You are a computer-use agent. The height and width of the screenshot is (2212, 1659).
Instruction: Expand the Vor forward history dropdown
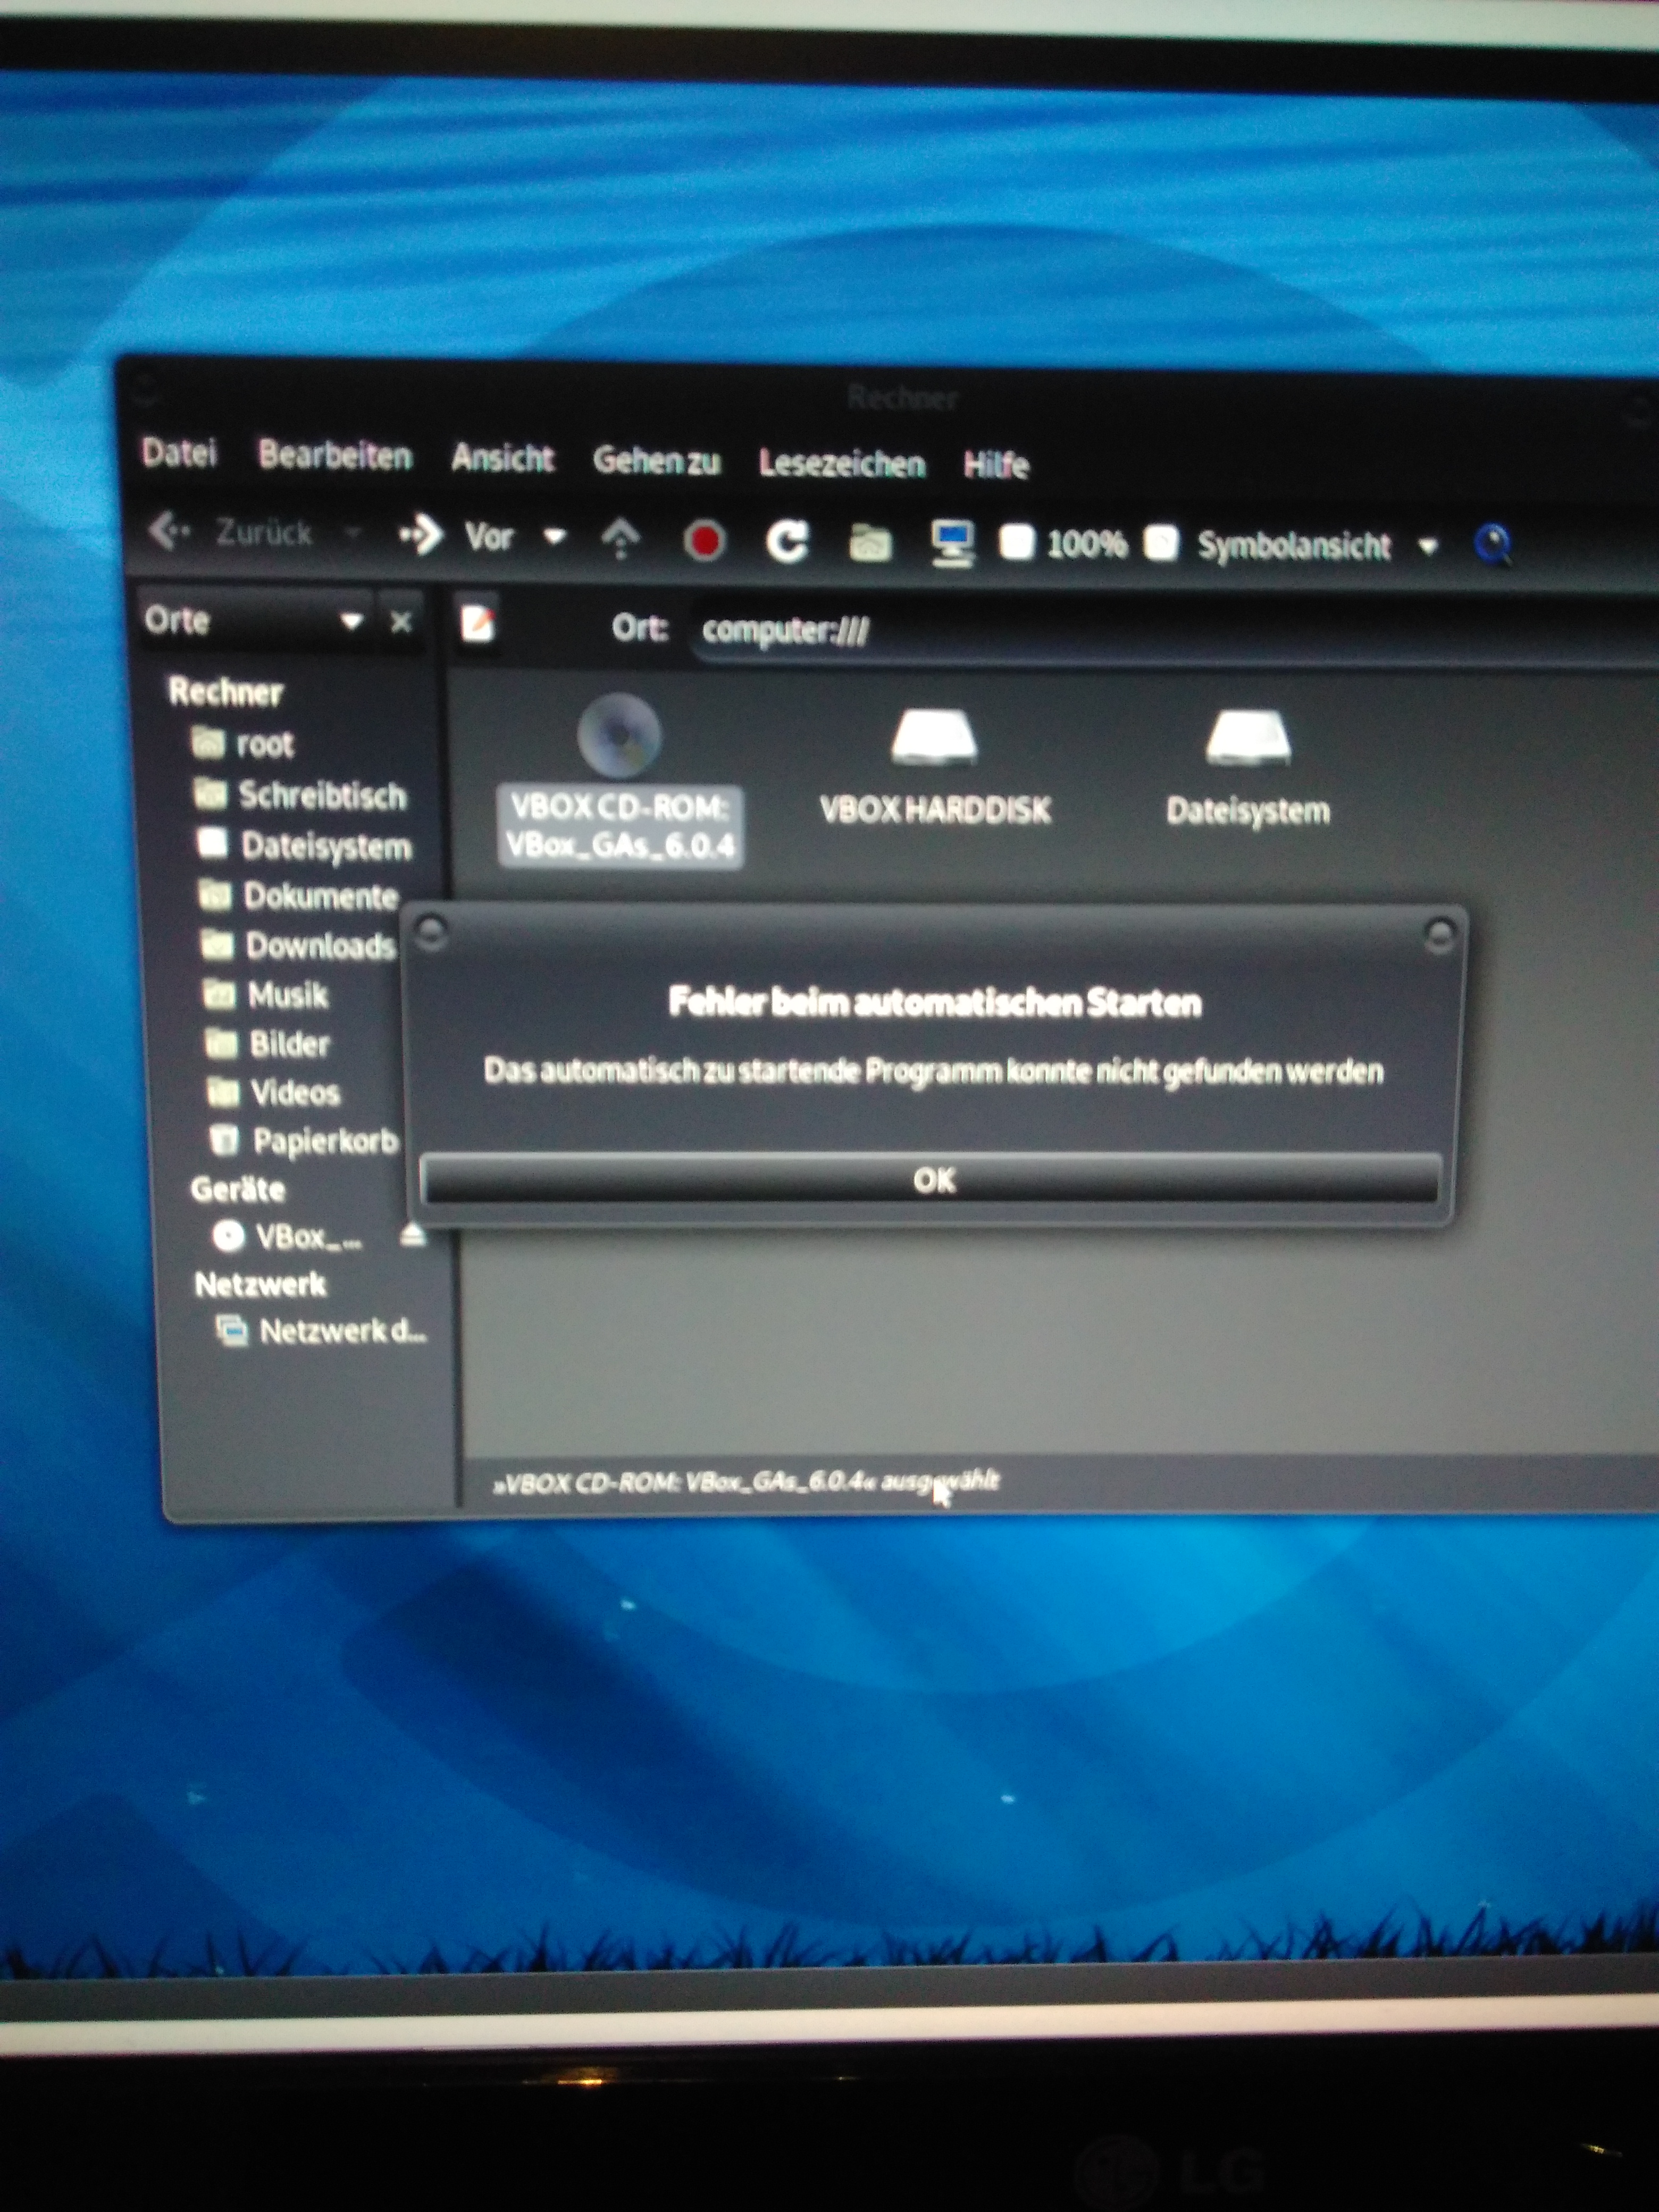(x=555, y=537)
